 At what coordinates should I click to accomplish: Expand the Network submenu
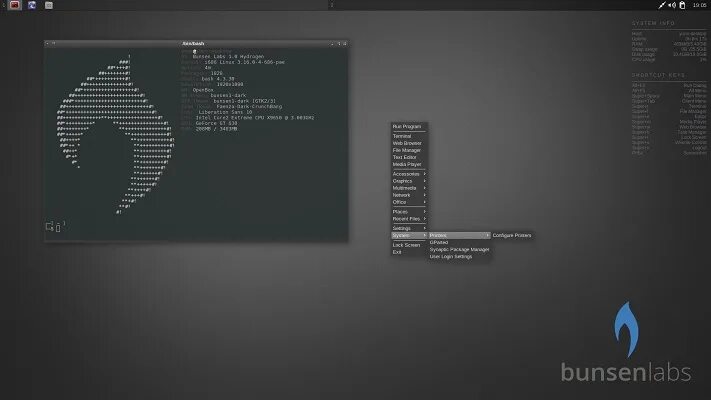pos(409,195)
